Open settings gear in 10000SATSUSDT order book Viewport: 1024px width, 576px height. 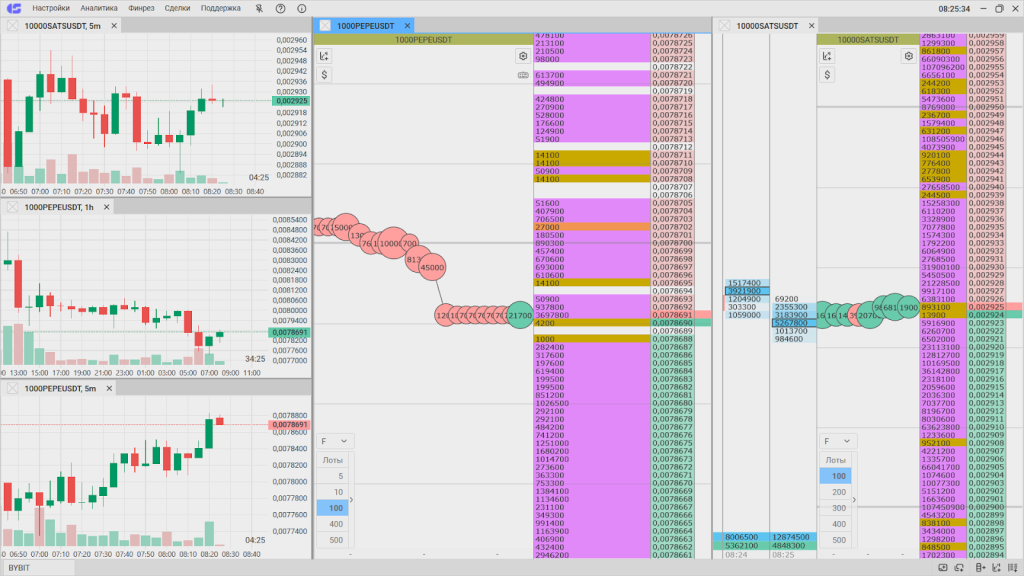(909, 57)
